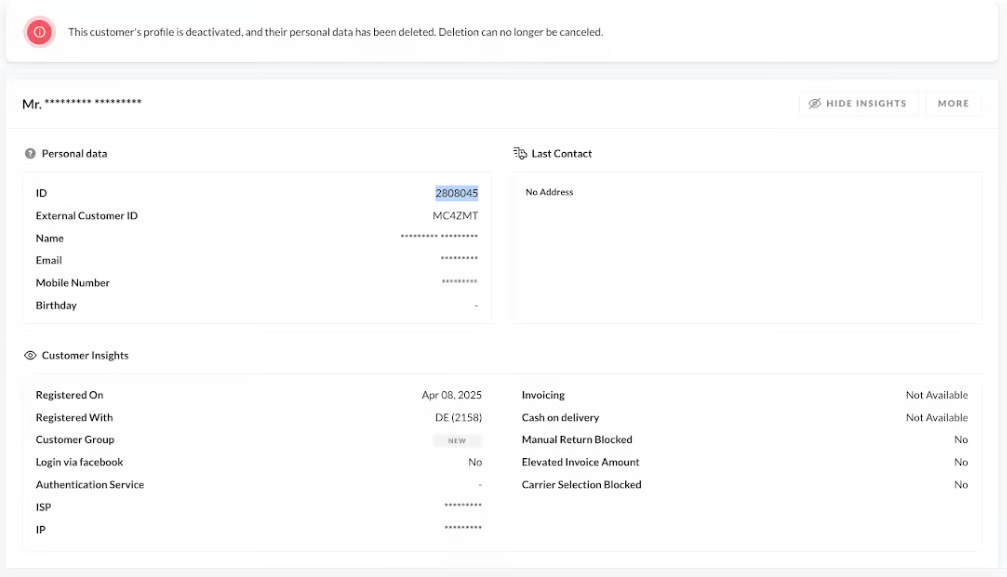Hide the customer insights section

point(858,103)
